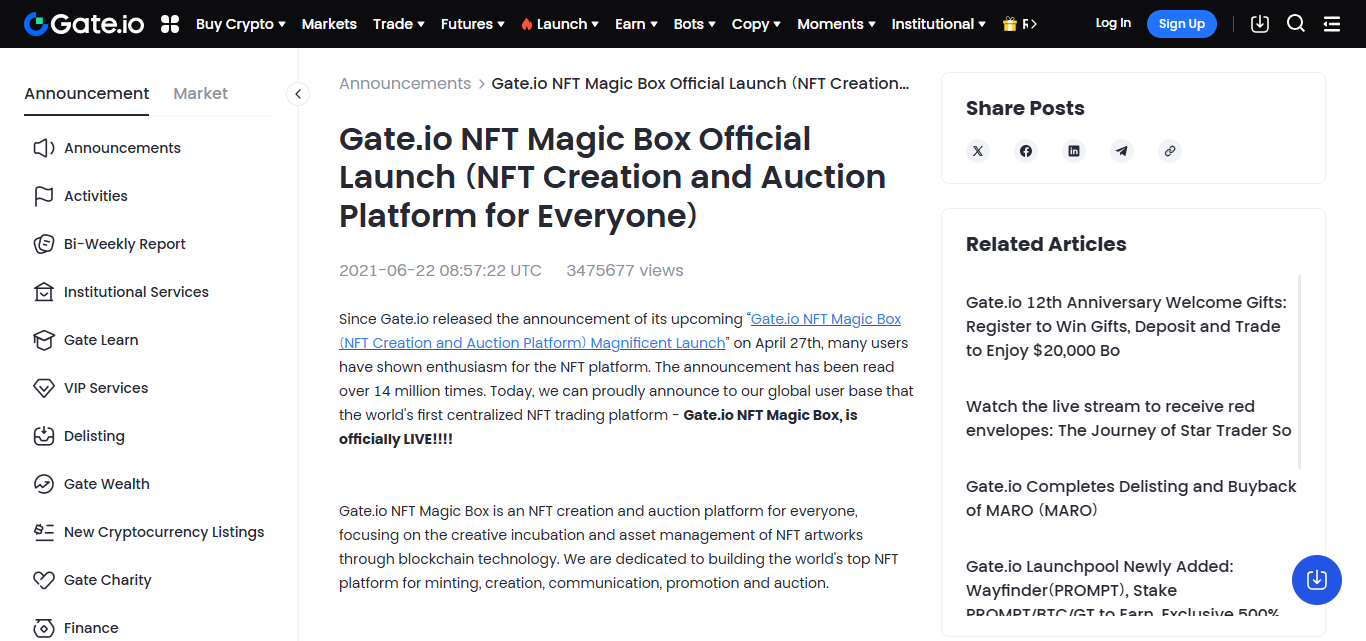Open the four-dot apps grid menu

pyautogui.click(x=170, y=24)
